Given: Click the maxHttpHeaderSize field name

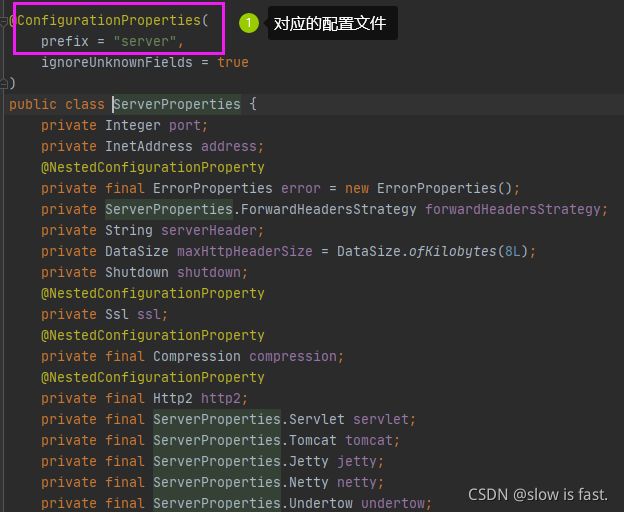Looking at the screenshot, I should (245, 251).
